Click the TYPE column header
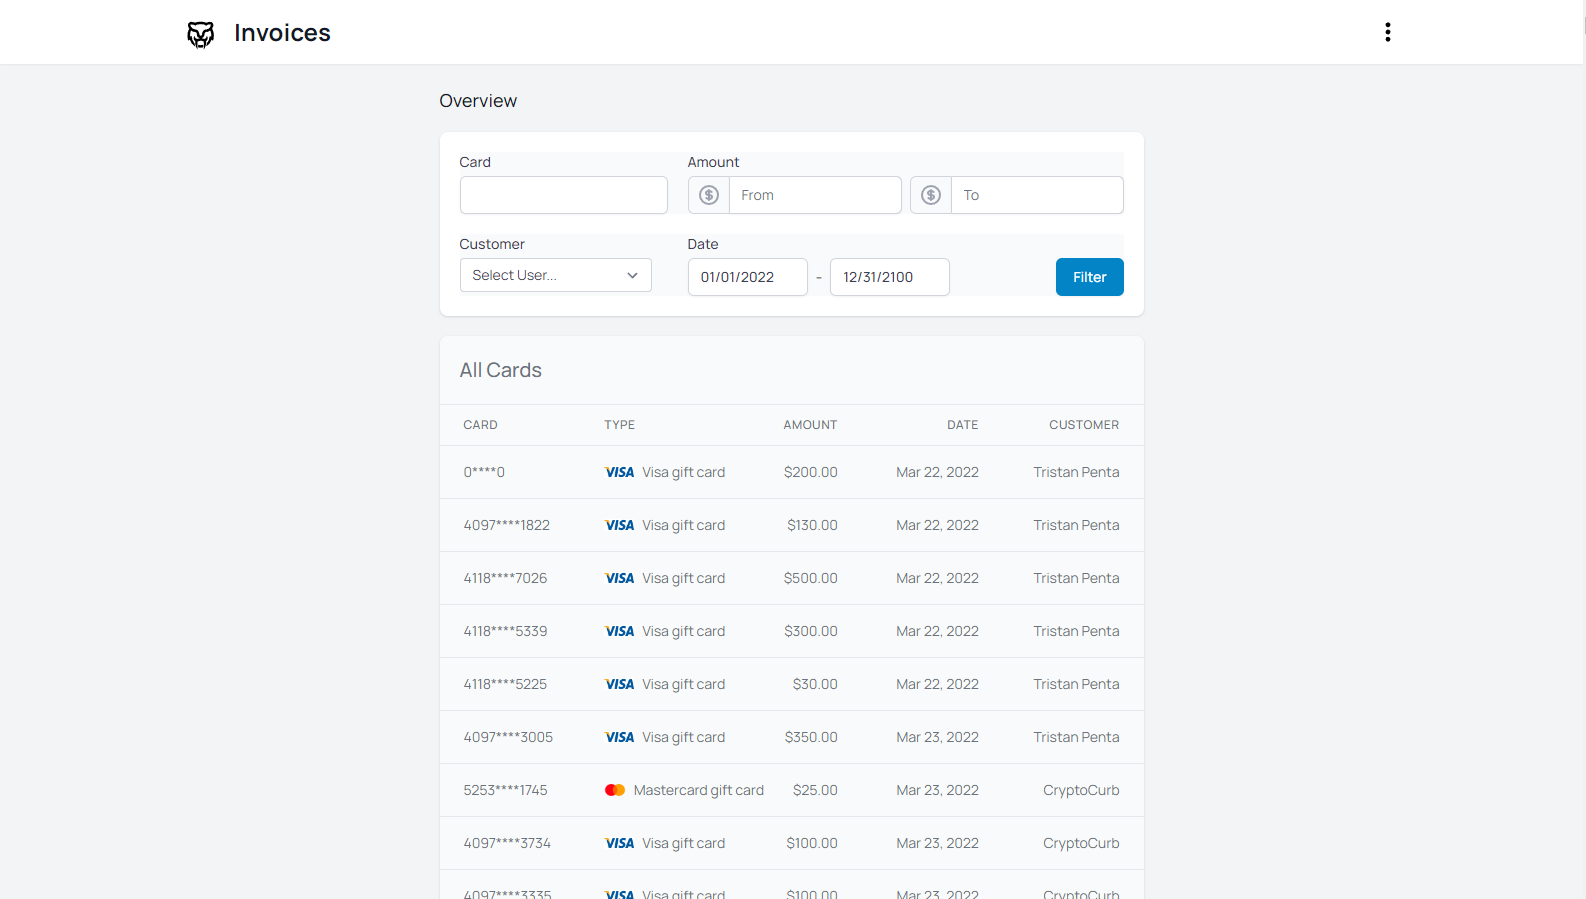Image resolution: width=1586 pixels, height=899 pixels. (619, 425)
